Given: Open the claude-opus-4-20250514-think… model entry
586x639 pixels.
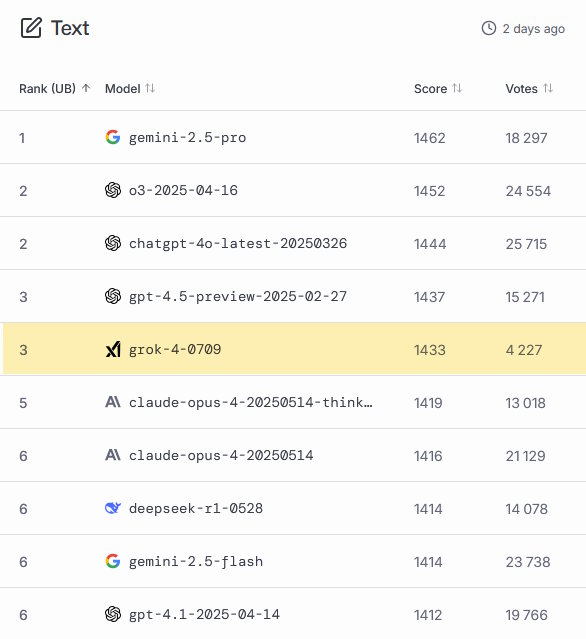Looking at the screenshot, I should 251,403.
